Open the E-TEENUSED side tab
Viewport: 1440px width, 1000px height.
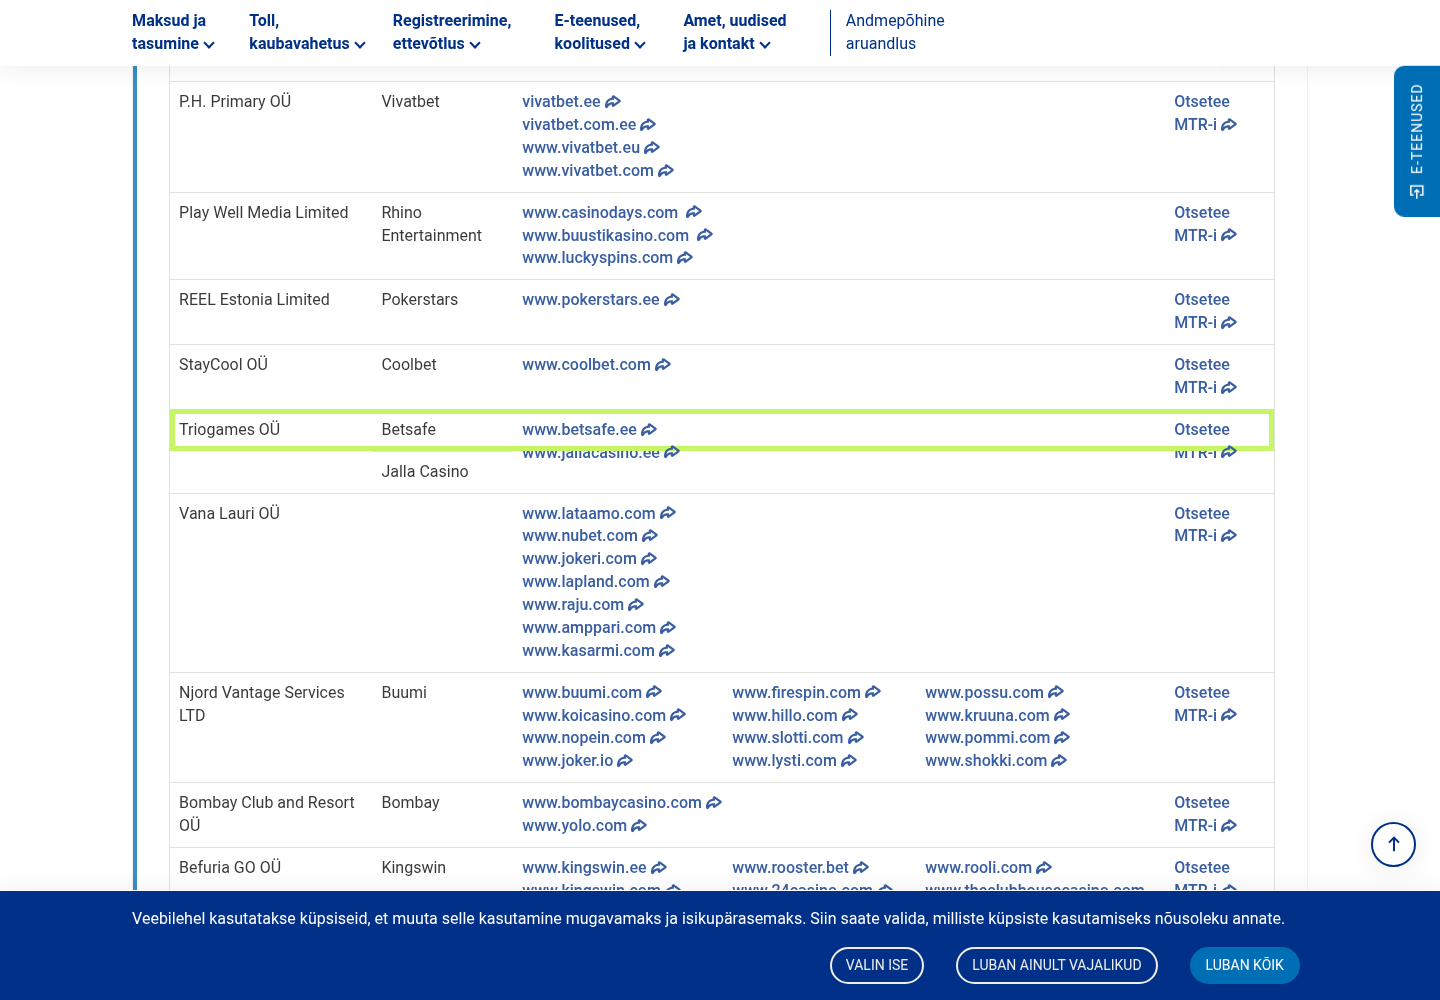coord(1417,141)
